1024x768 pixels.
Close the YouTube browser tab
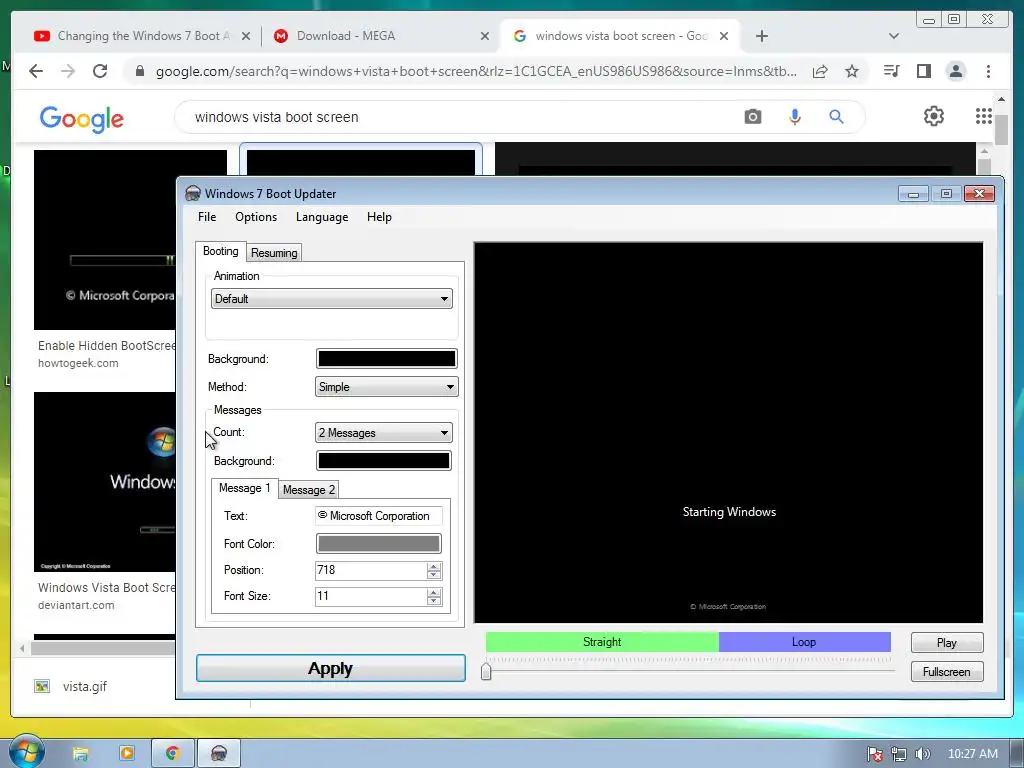pyautogui.click(x=246, y=37)
